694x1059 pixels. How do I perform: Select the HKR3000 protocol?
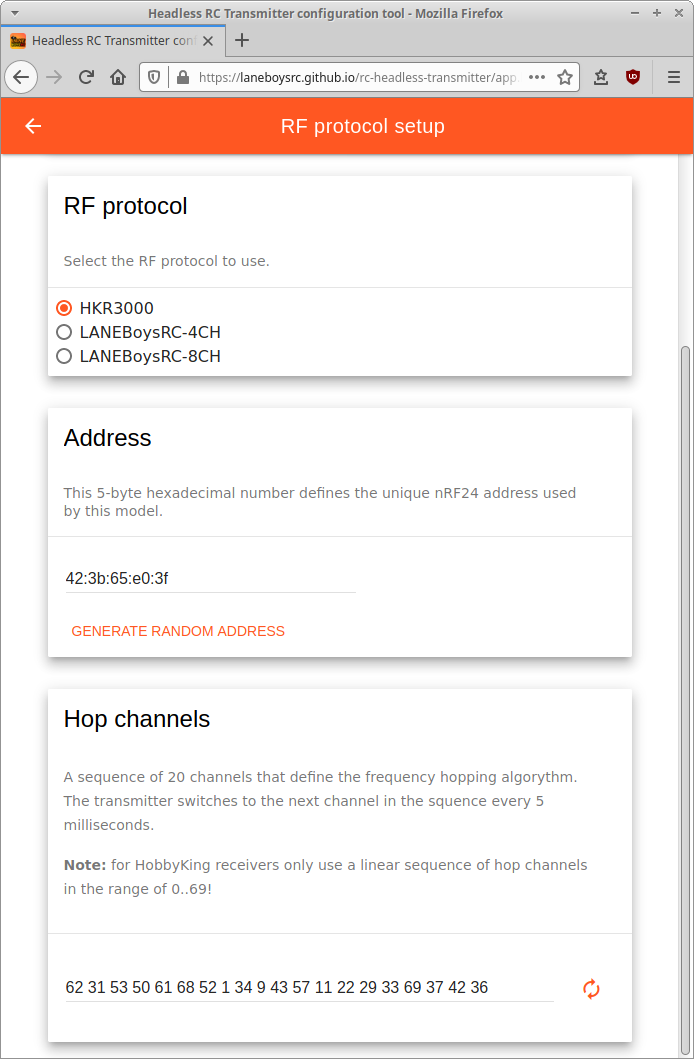coord(64,308)
